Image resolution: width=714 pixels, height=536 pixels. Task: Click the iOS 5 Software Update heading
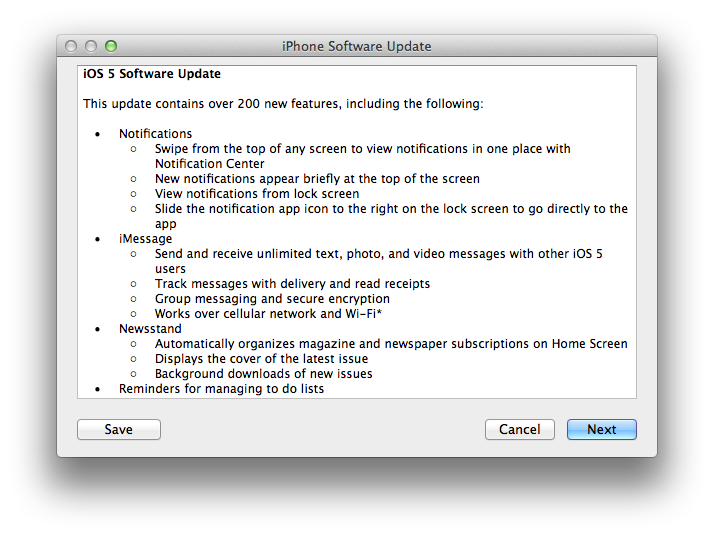point(152,74)
